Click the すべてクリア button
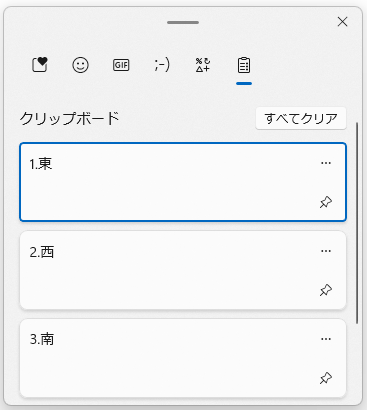The height and width of the screenshot is (410, 367). pos(301,118)
